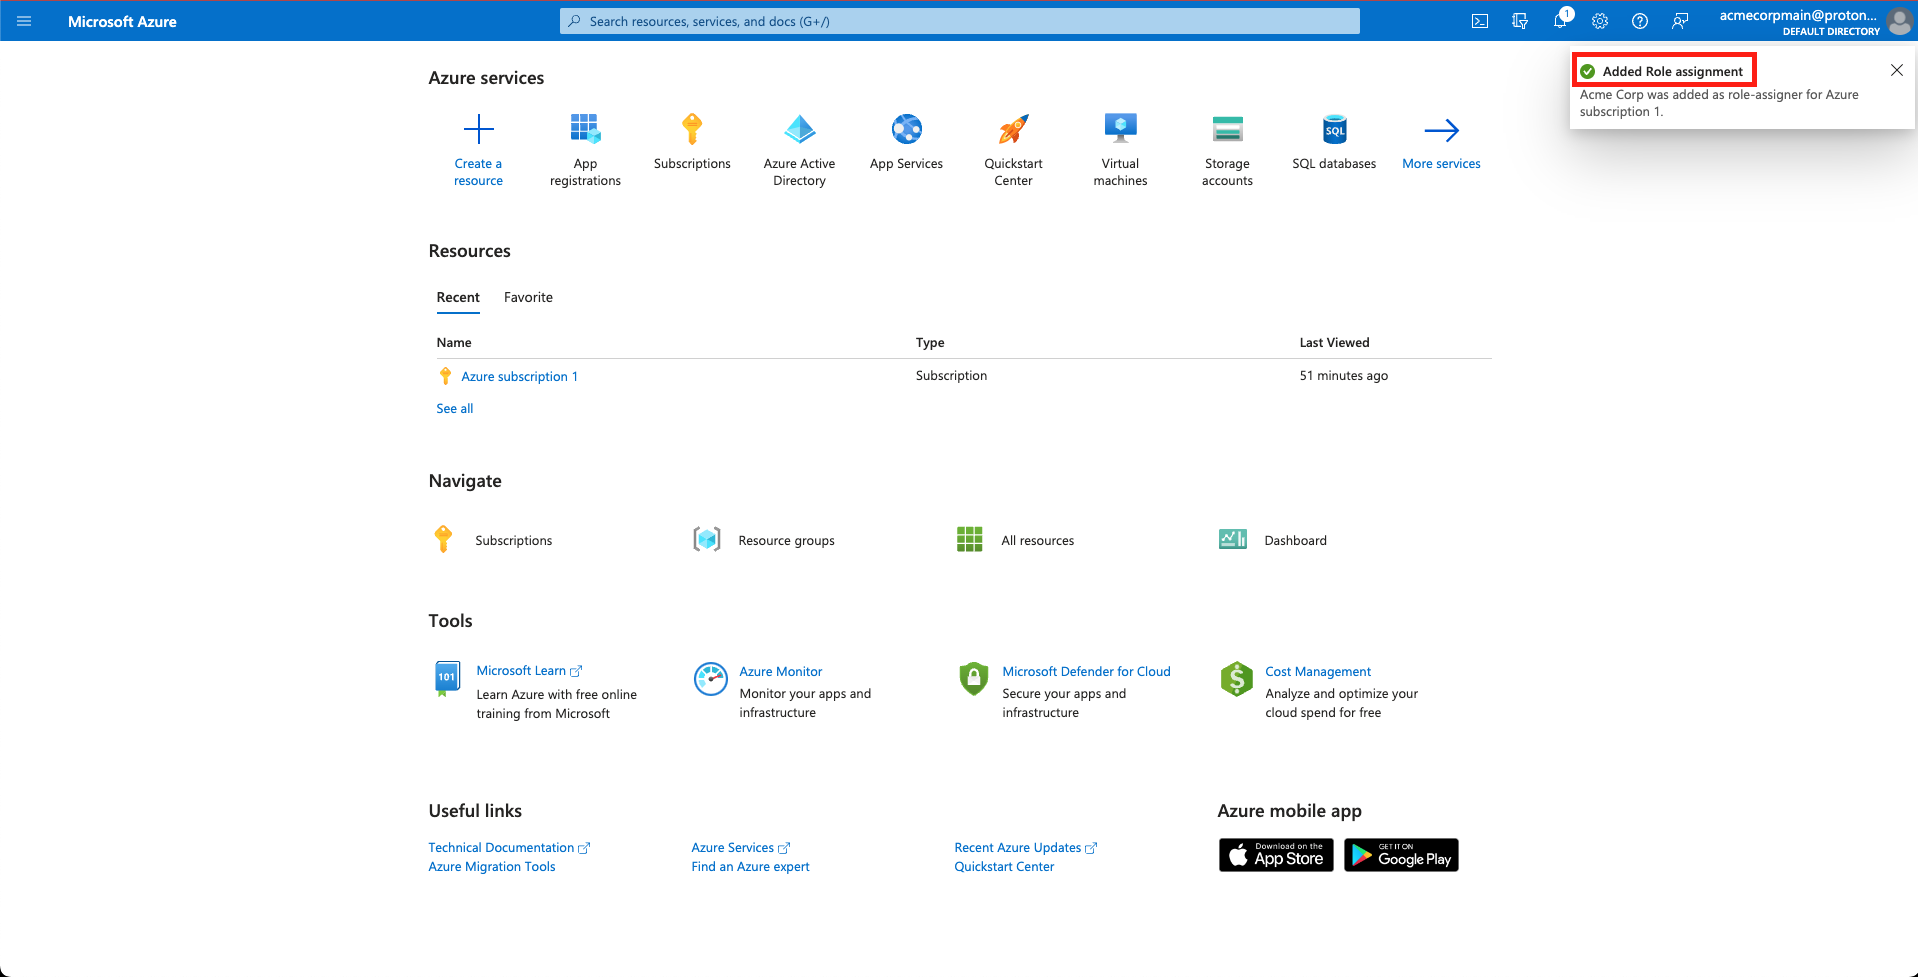Viewport: 1918px width, 977px height.
Task: Switch to the Recent resources tab
Action: (x=458, y=297)
